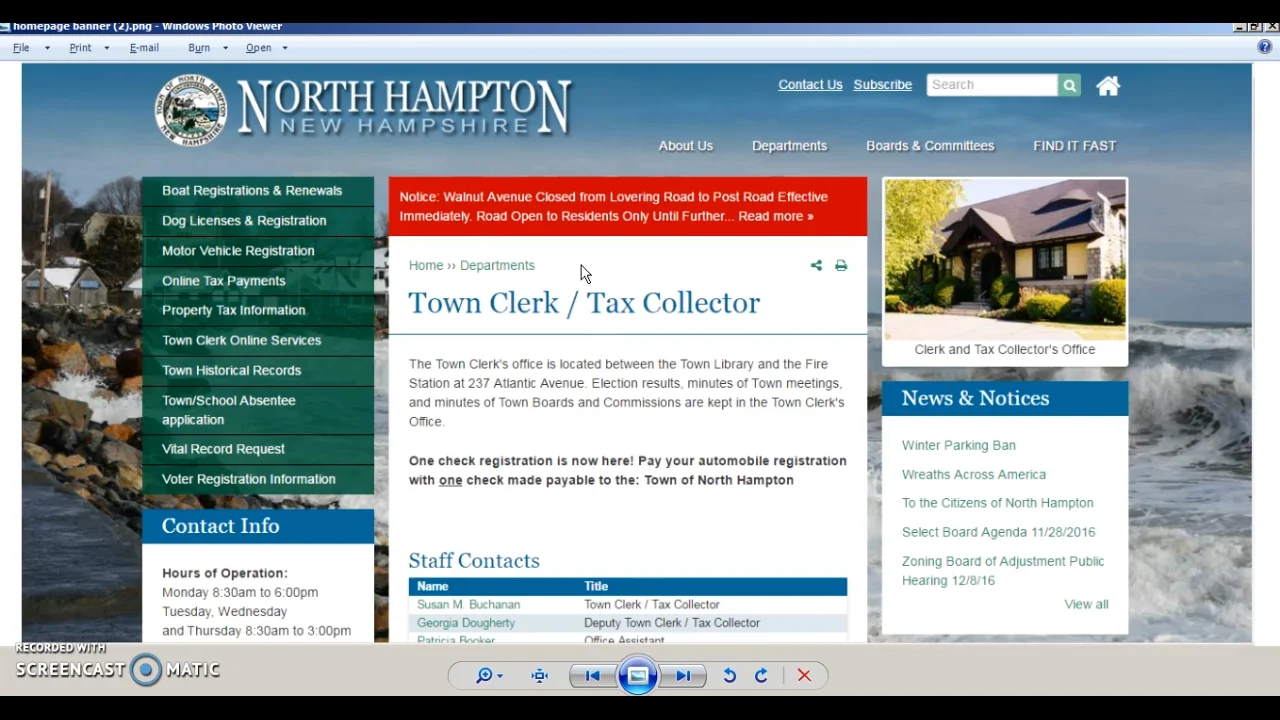Open Wreaths Across America notice
Screen dimensions: 1280x720
click(x=974, y=474)
